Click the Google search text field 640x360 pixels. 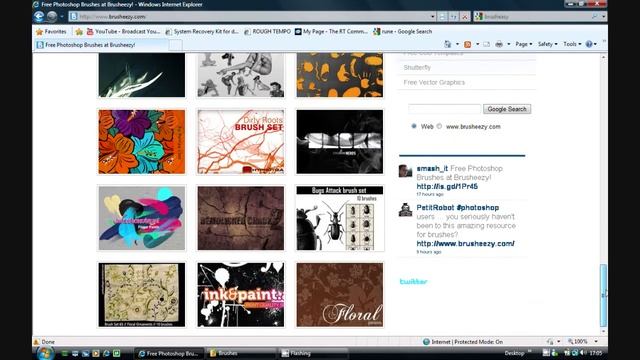pyautogui.click(x=444, y=109)
